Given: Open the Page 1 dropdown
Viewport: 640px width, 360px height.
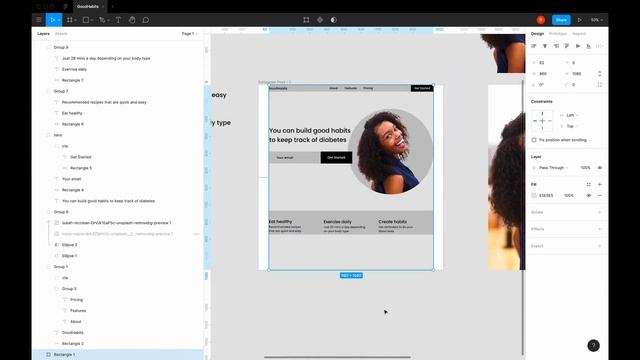Looking at the screenshot, I should point(189,33).
